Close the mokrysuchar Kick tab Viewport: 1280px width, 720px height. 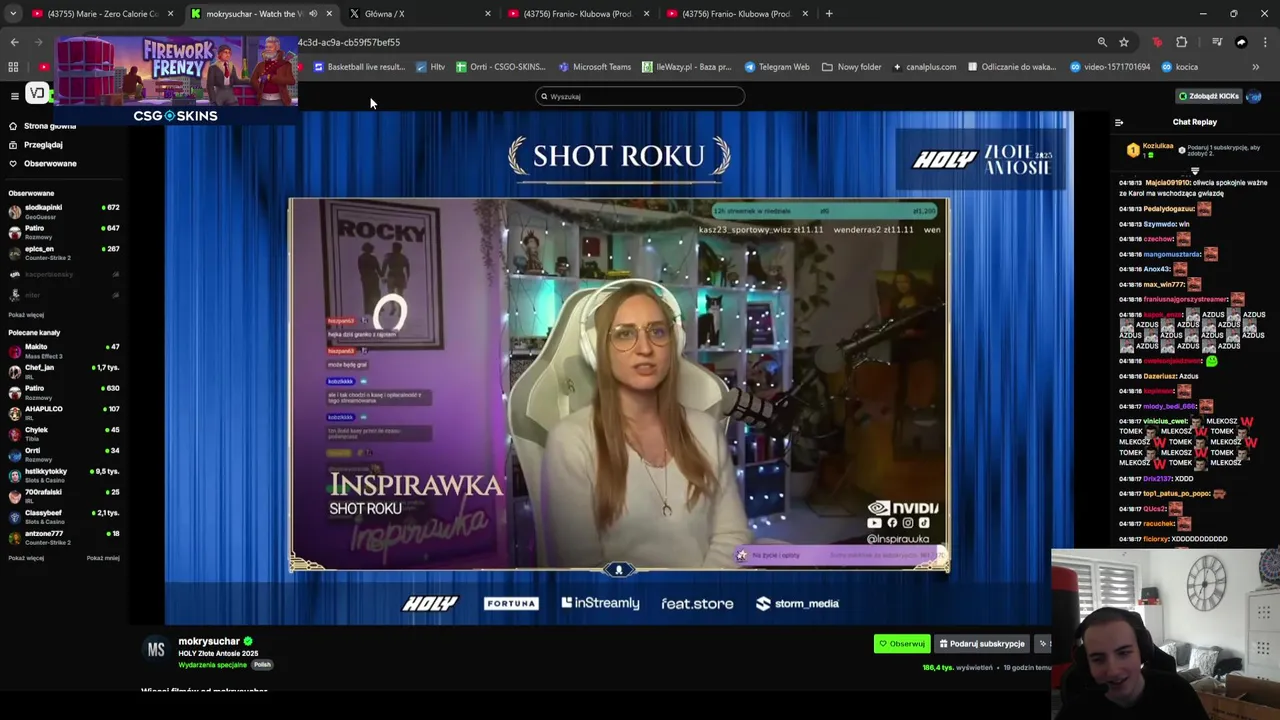point(329,14)
